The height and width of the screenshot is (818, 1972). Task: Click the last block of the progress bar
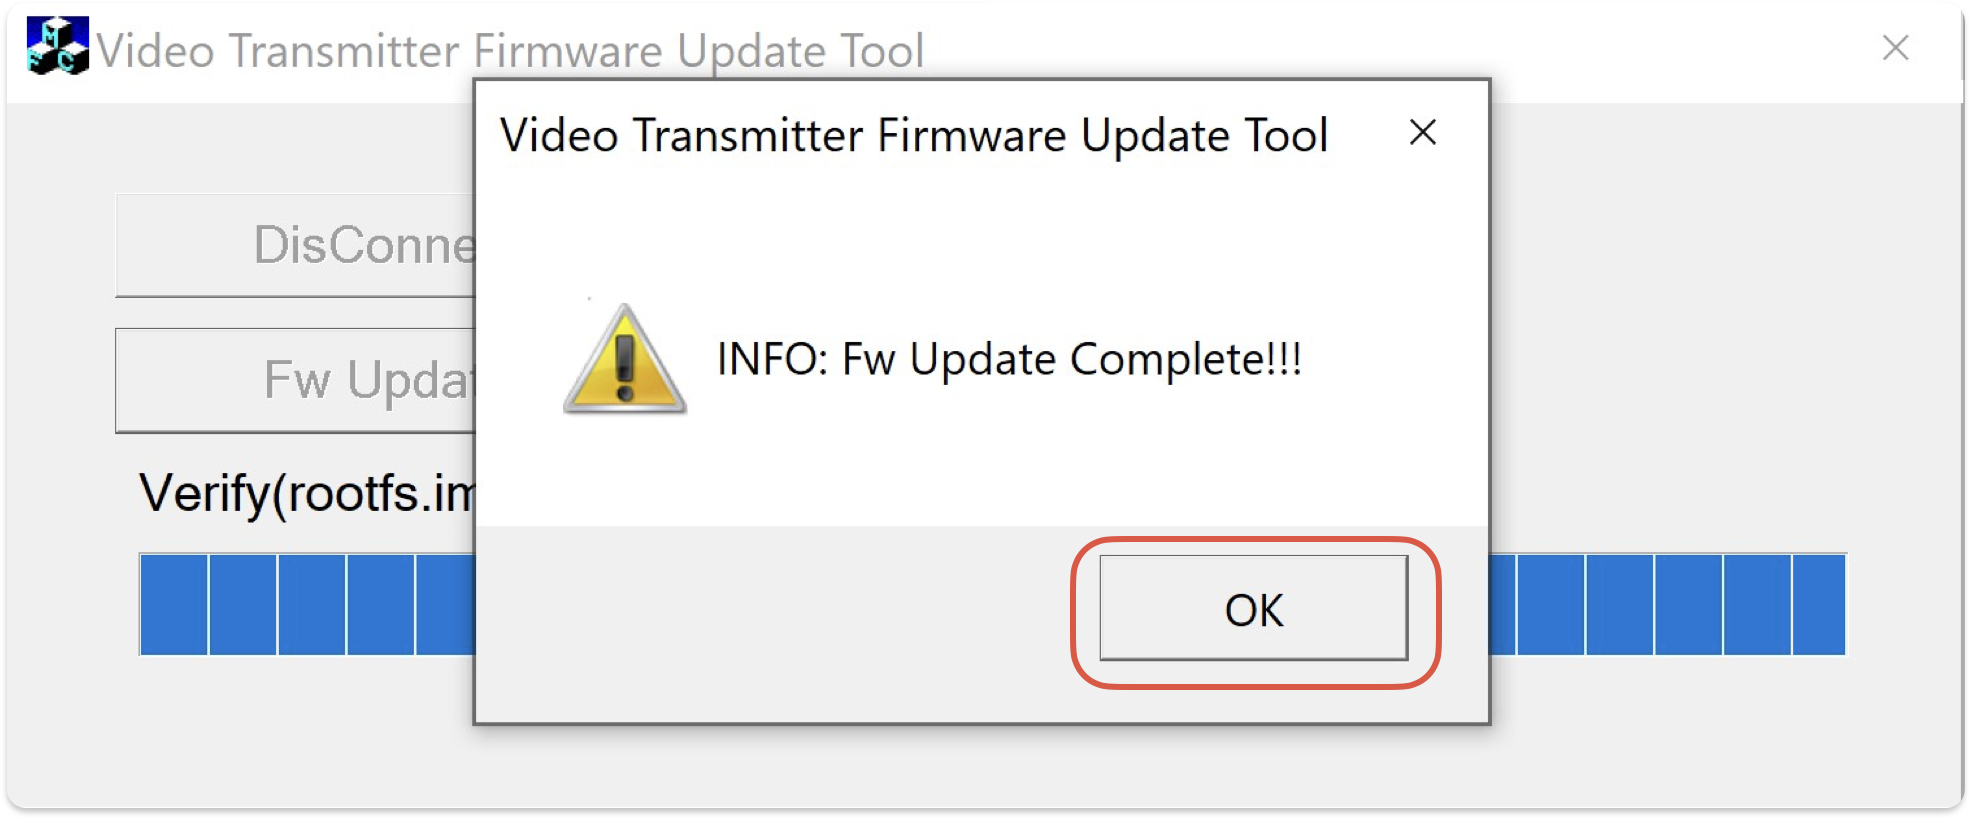pyautogui.click(x=1819, y=605)
